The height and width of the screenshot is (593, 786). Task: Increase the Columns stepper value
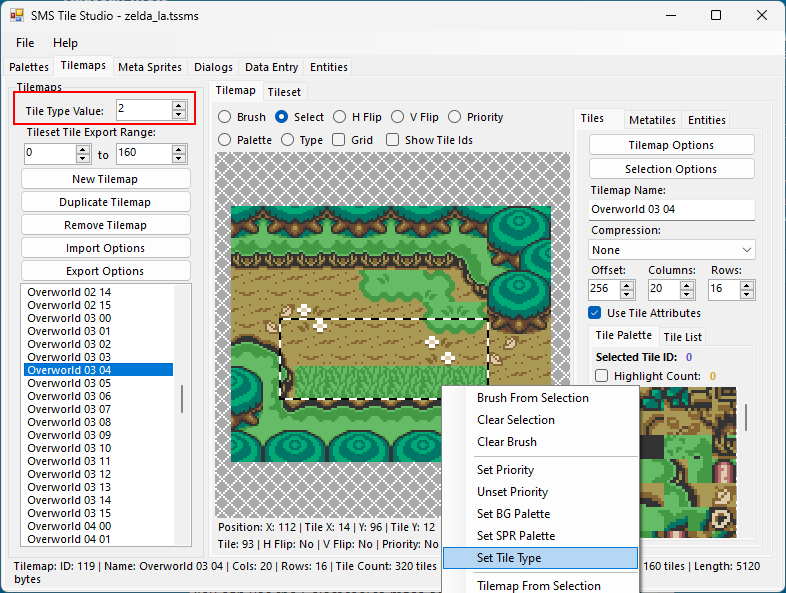pyautogui.click(x=687, y=285)
